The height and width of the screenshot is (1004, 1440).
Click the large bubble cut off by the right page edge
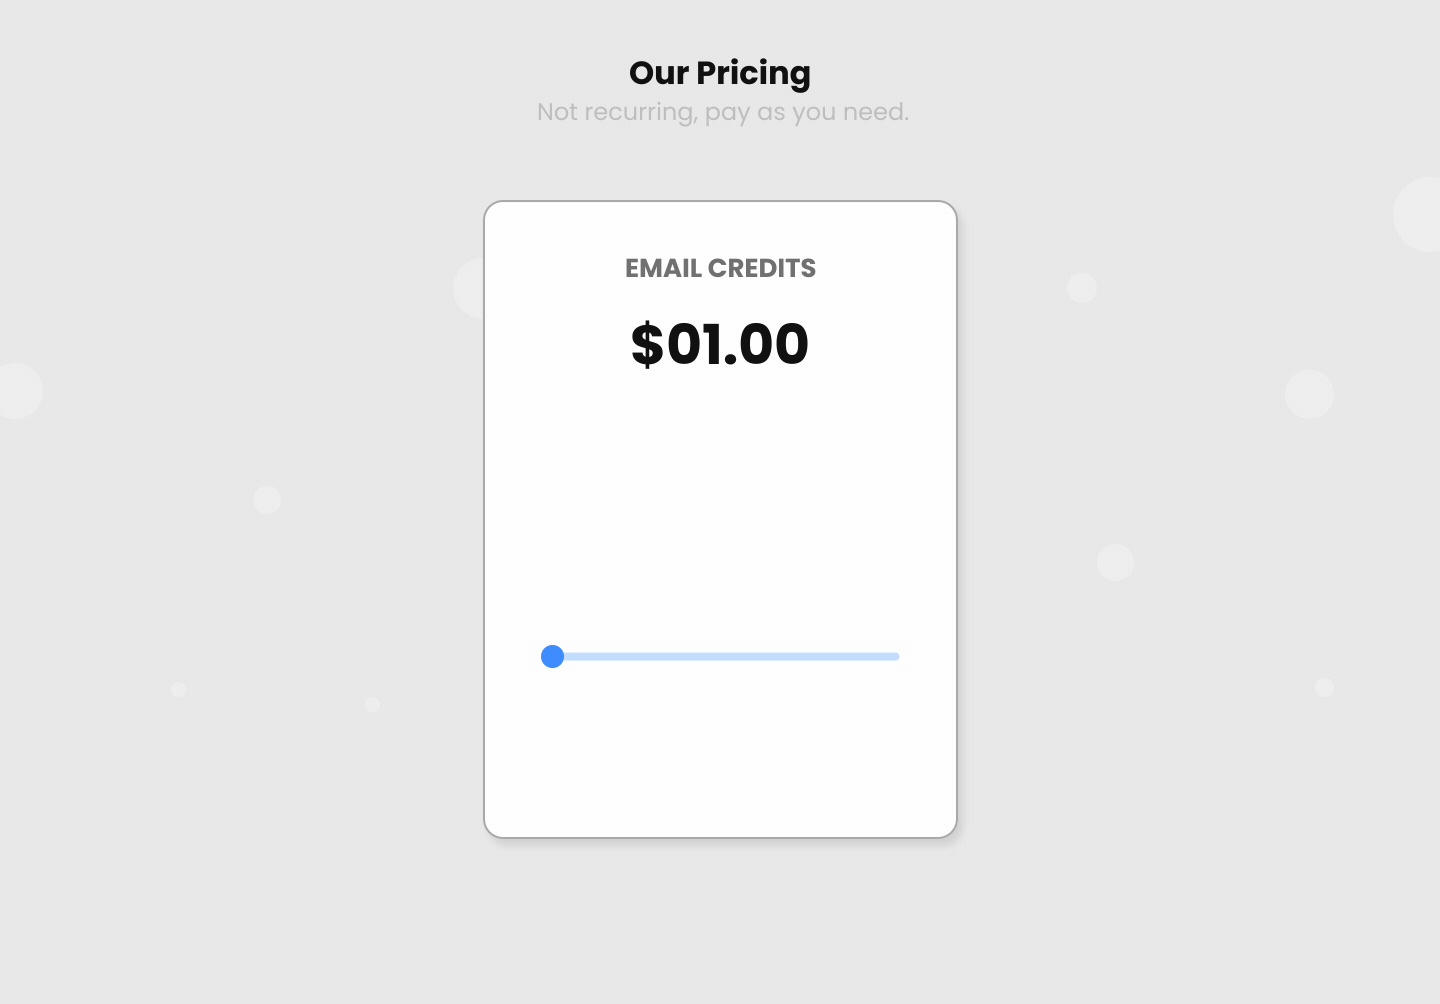pos(1420,214)
